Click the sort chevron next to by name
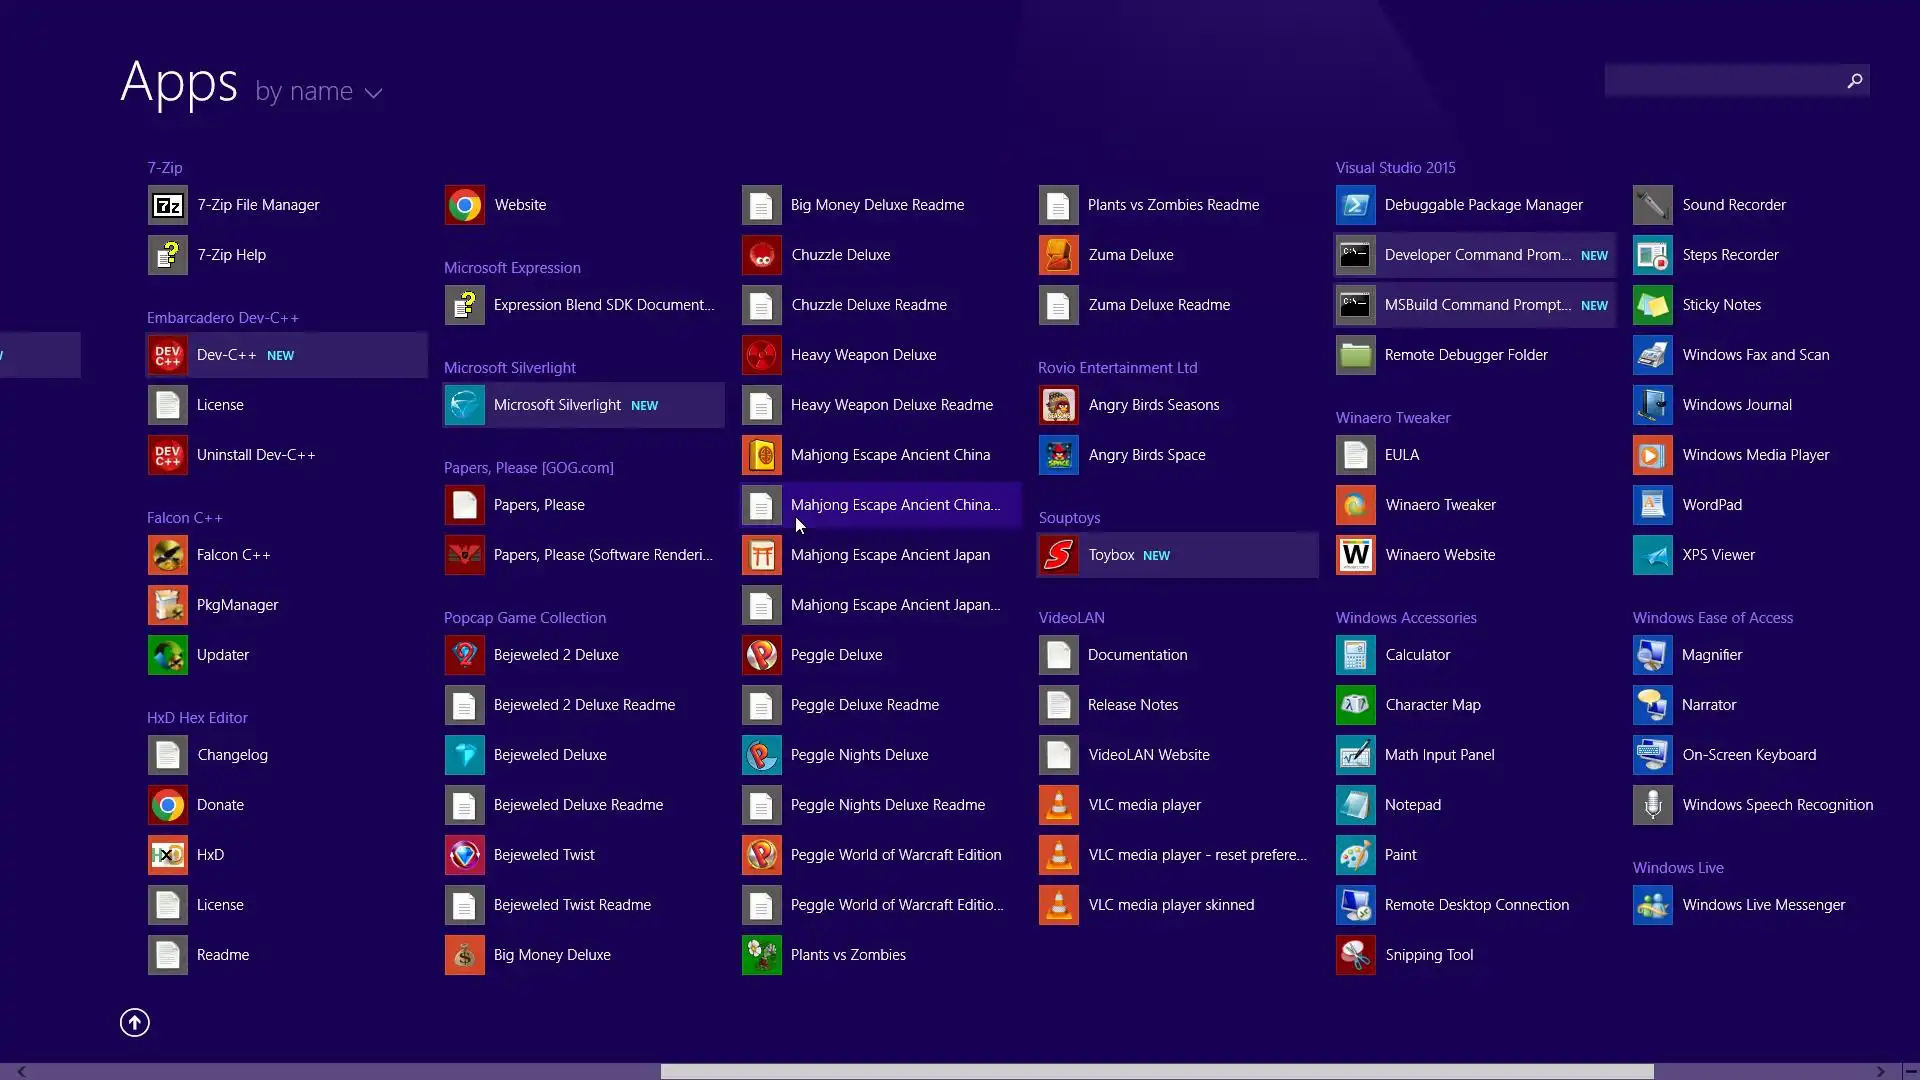This screenshot has height=1080, width=1920. click(x=374, y=93)
